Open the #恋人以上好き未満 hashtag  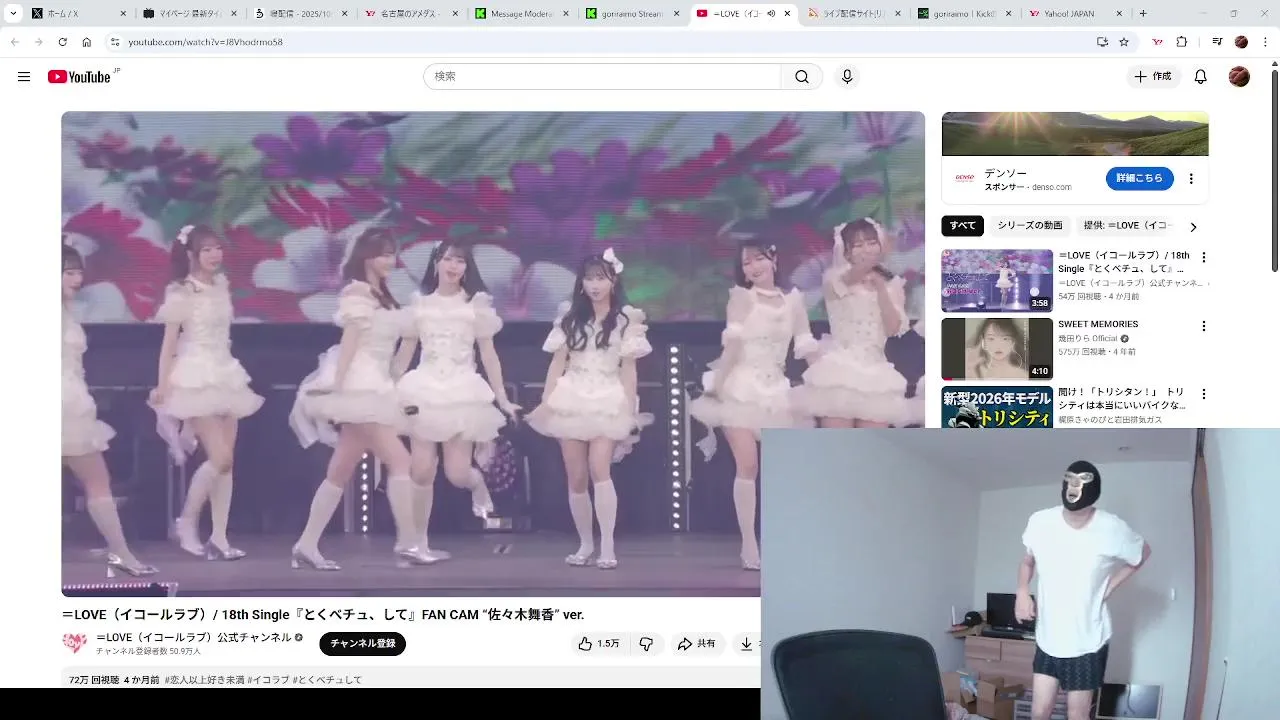coord(204,680)
